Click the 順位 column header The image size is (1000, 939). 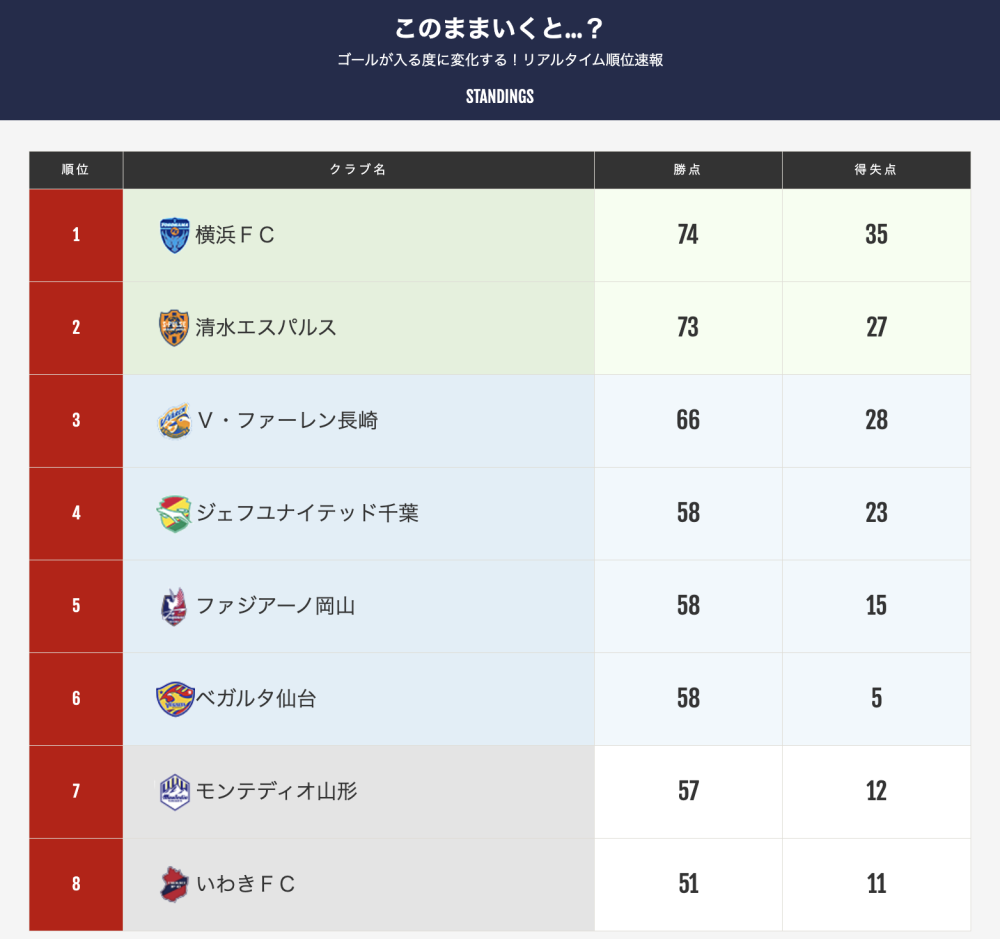tap(76, 170)
